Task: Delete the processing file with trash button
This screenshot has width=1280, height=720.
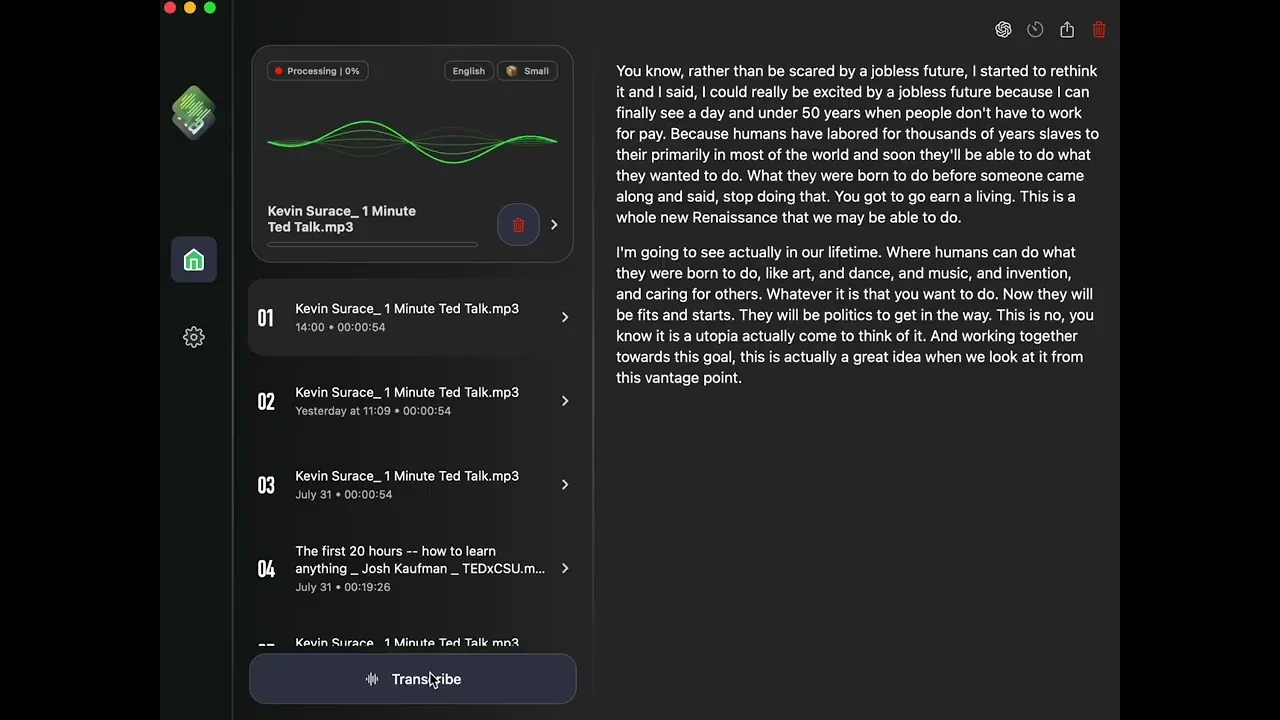Action: coord(518,225)
